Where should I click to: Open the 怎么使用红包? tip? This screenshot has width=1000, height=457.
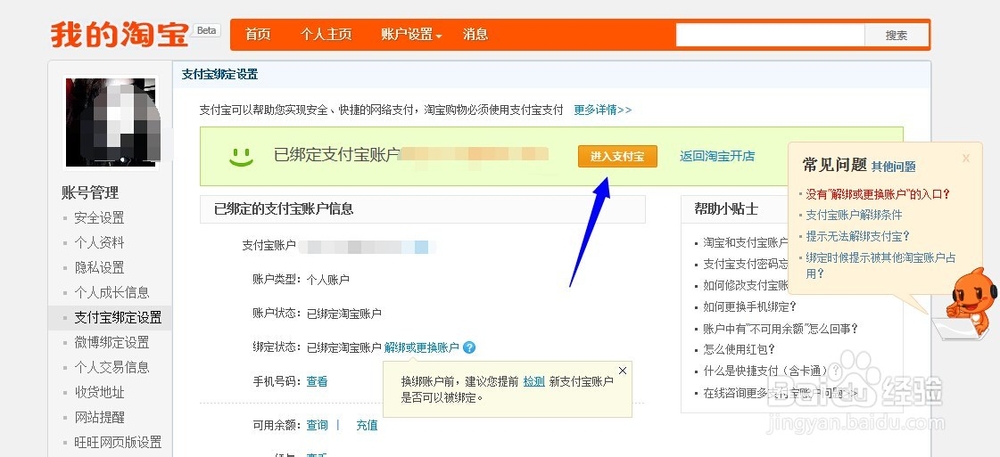(x=739, y=349)
